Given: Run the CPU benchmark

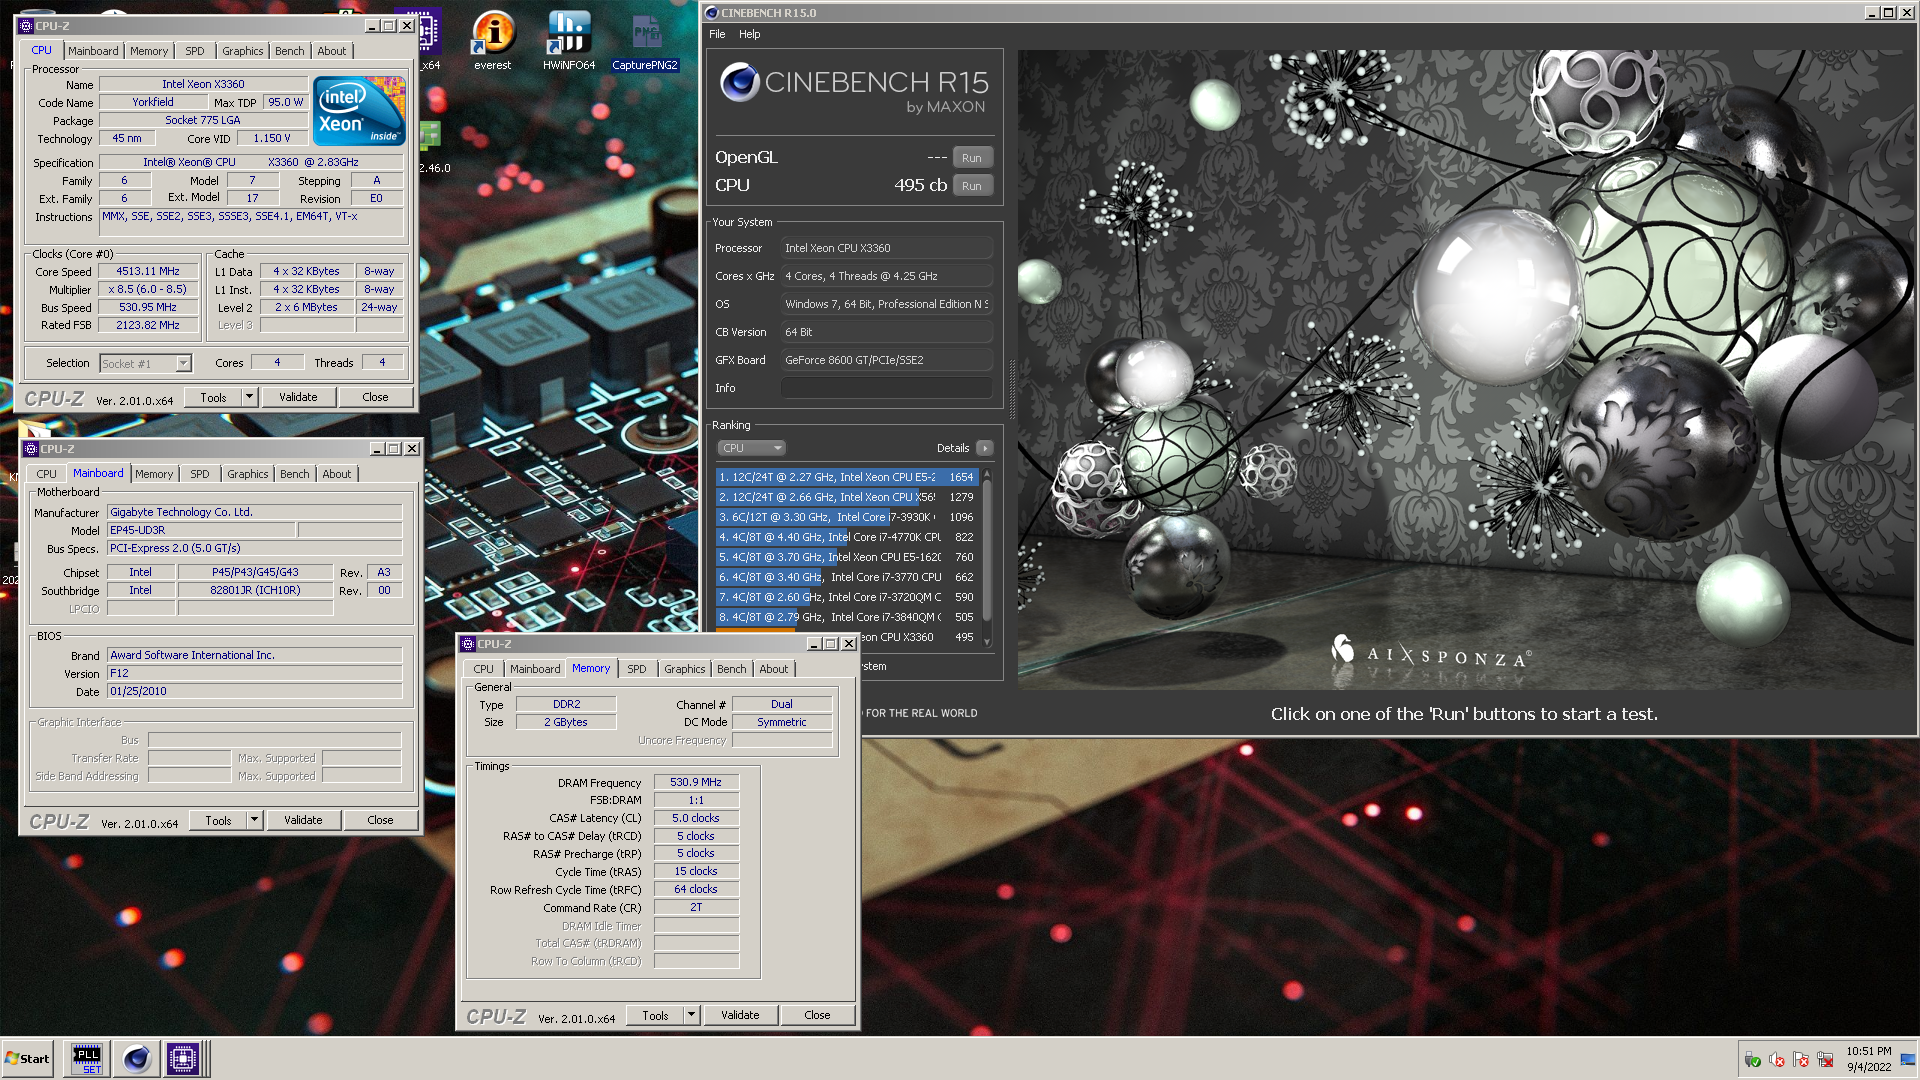Looking at the screenshot, I should (x=972, y=186).
